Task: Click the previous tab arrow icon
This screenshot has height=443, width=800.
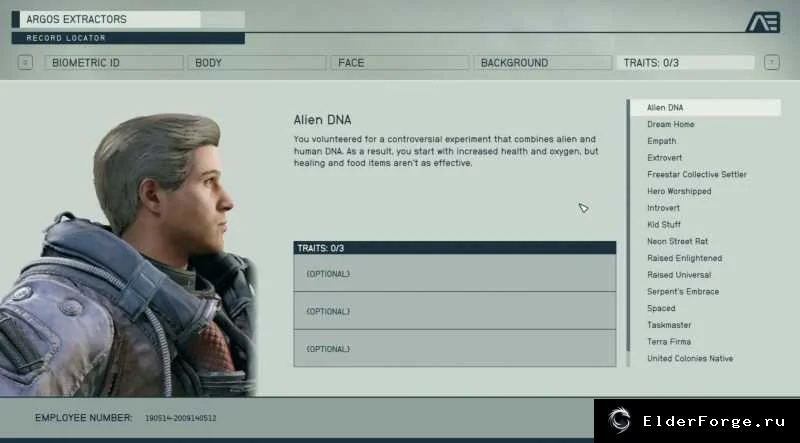Action: [25, 63]
